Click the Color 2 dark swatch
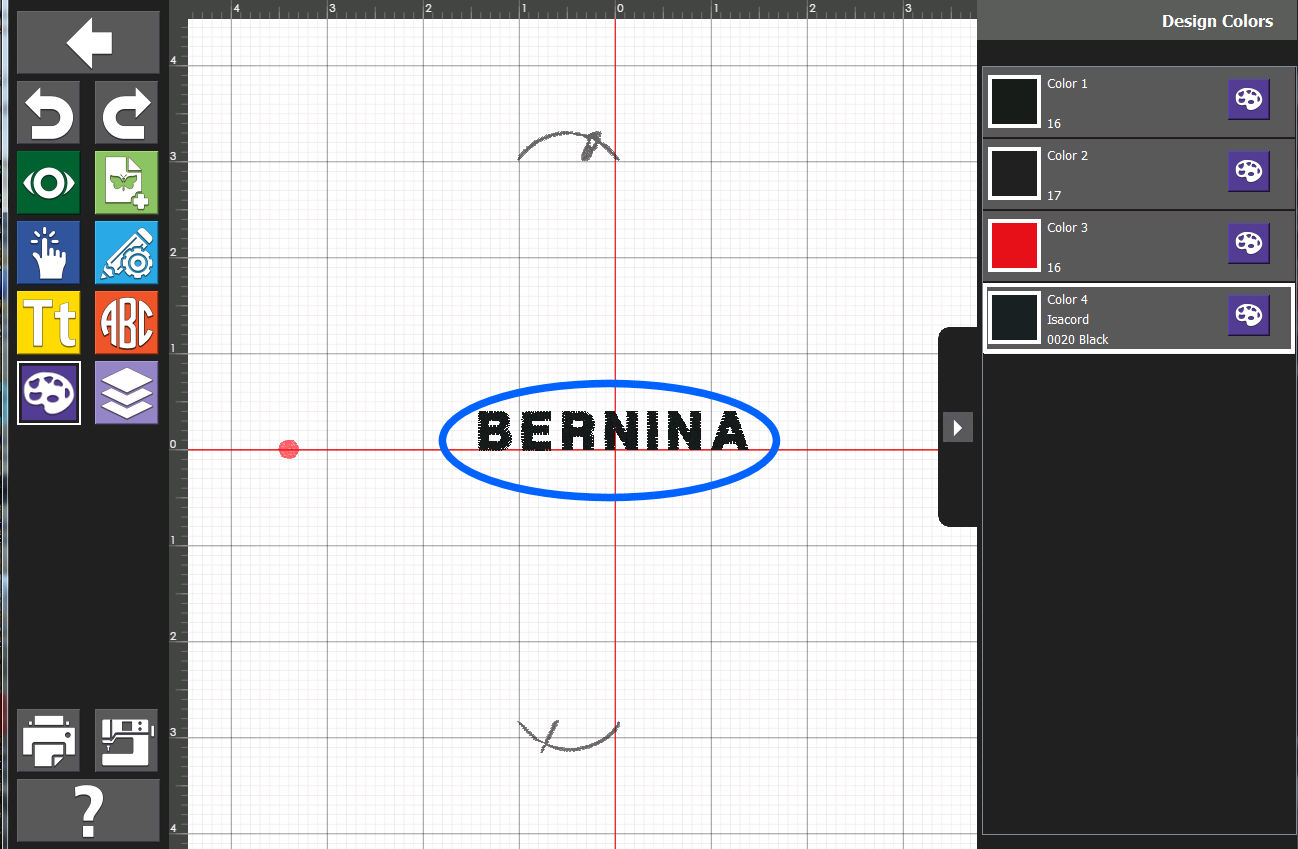This screenshot has width=1298, height=849. coord(1014,174)
